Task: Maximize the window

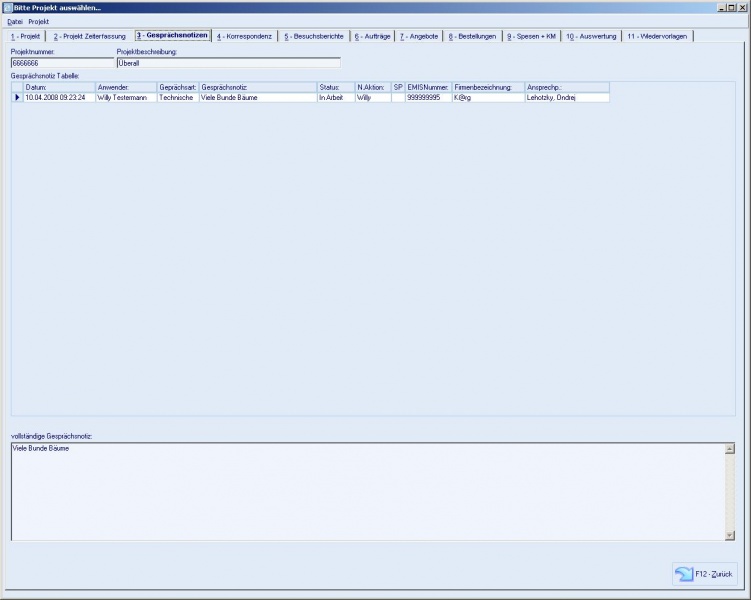Action: (731, 8)
